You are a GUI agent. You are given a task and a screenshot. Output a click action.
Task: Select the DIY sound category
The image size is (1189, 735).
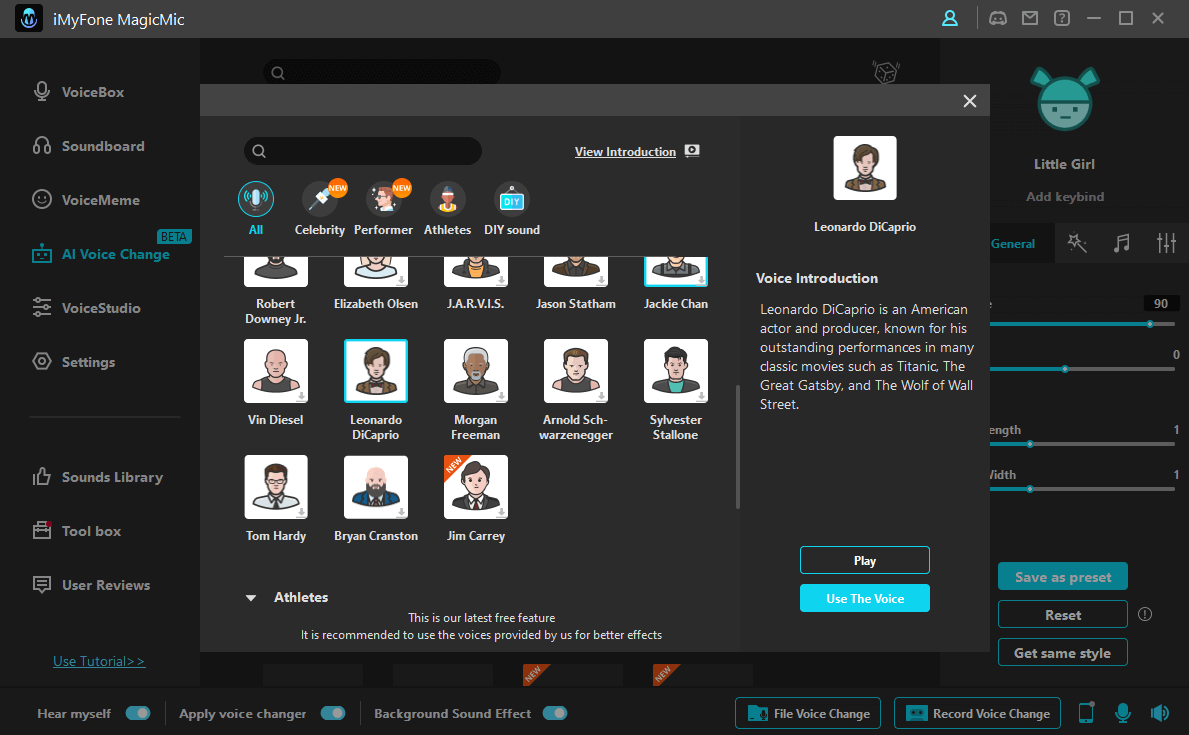pos(512,209)
